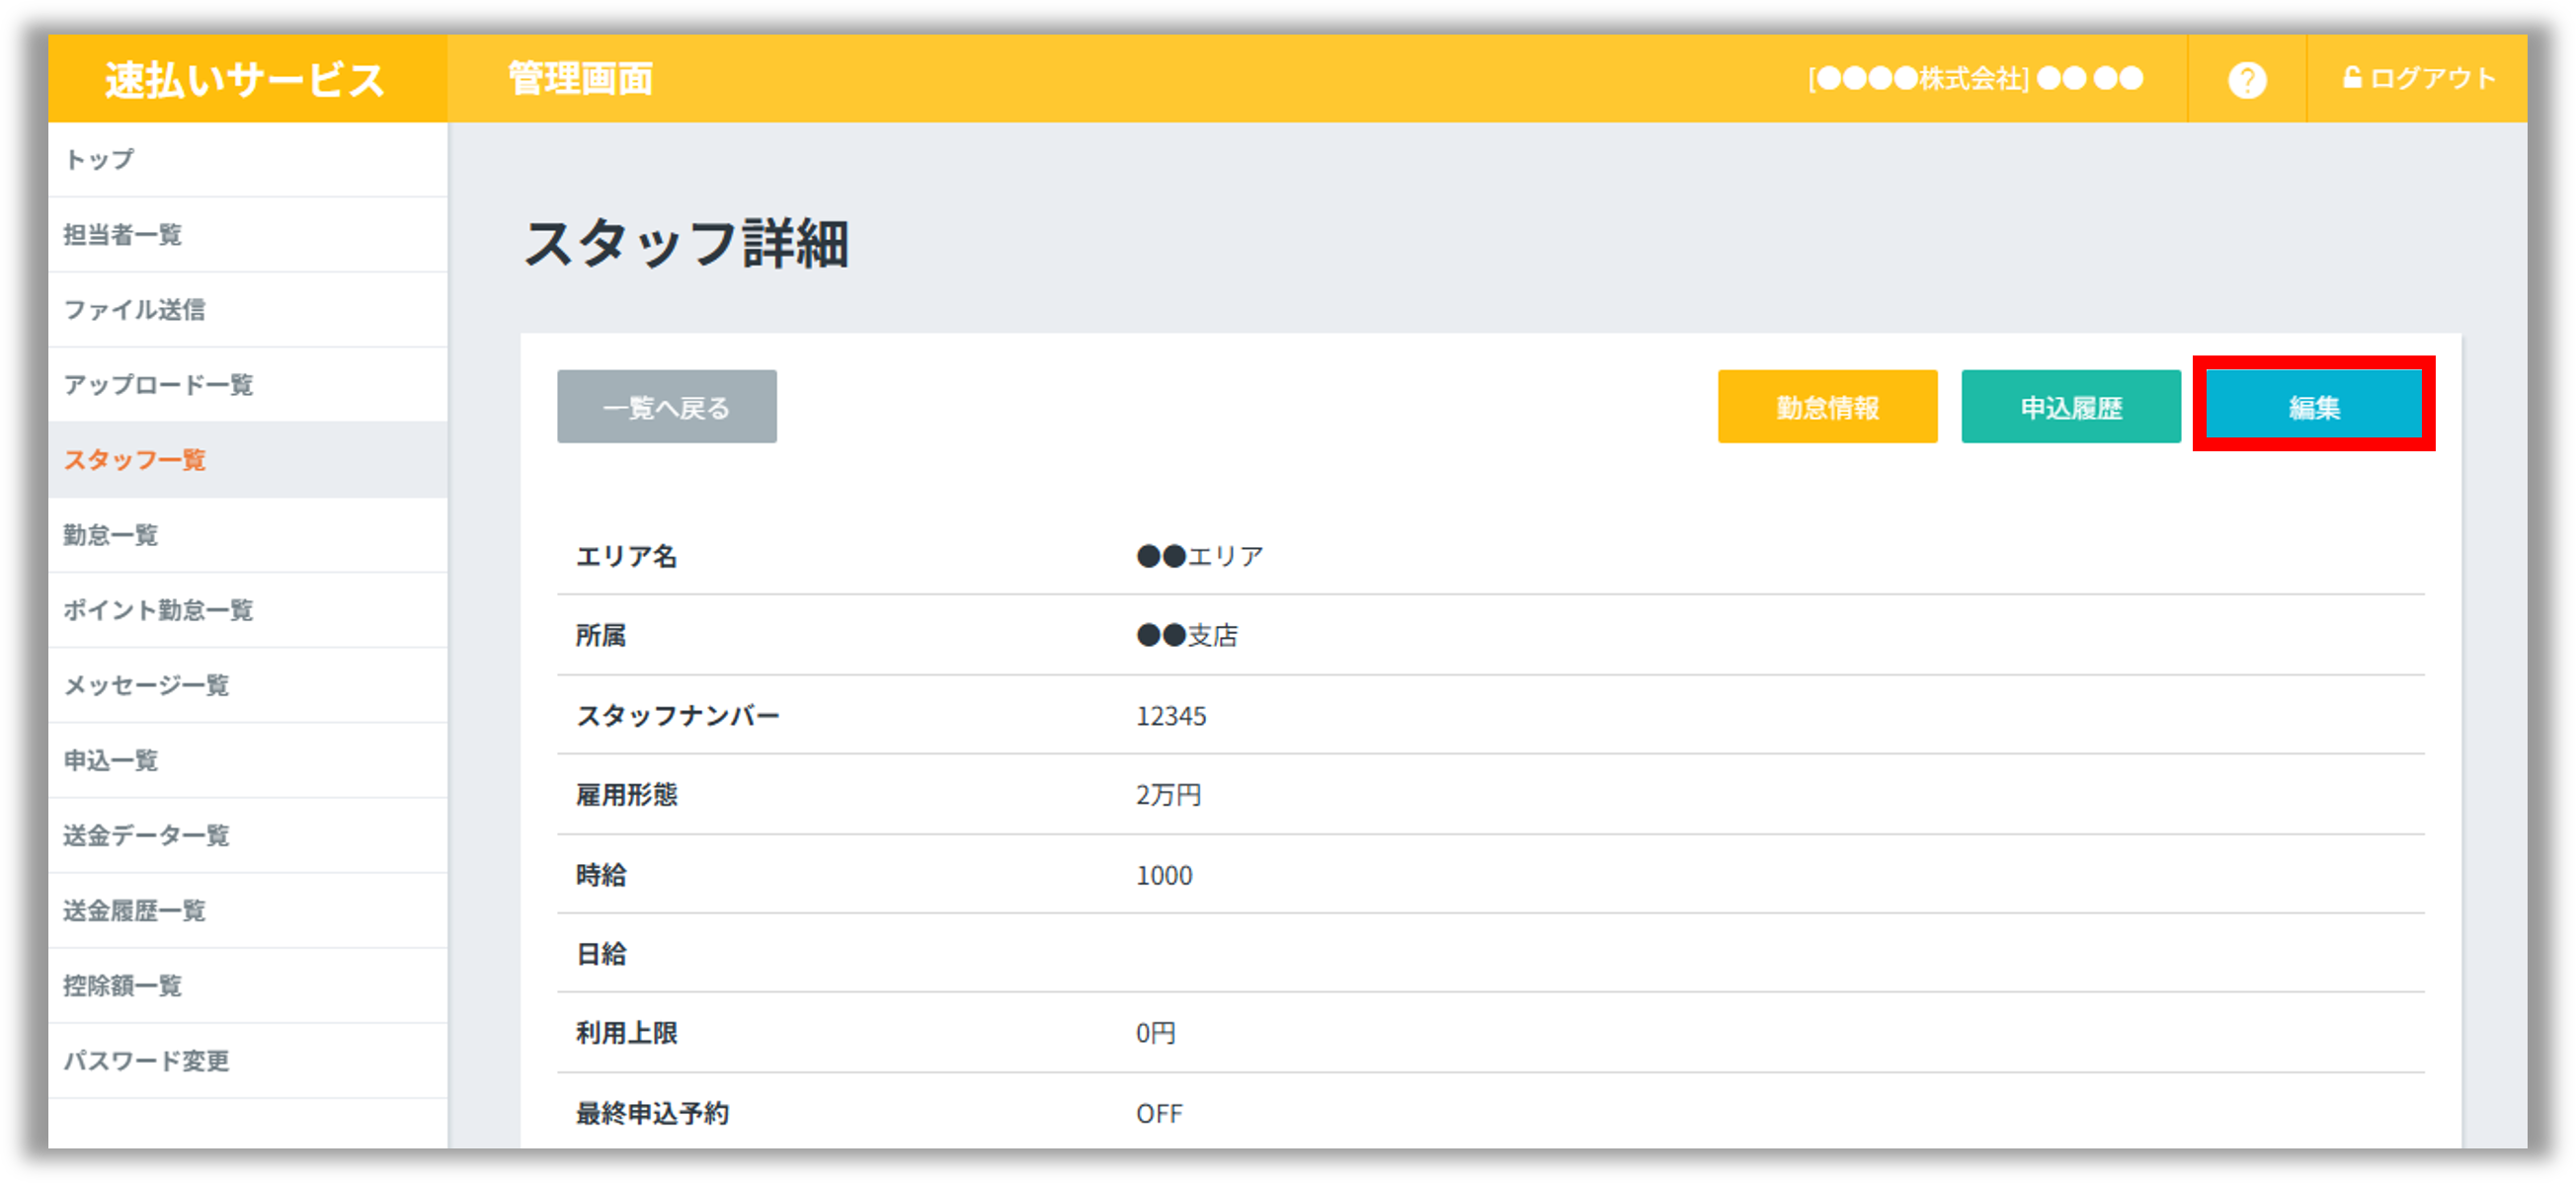
Task: Click the ログアウト logout link
Action: (2418, 78)
